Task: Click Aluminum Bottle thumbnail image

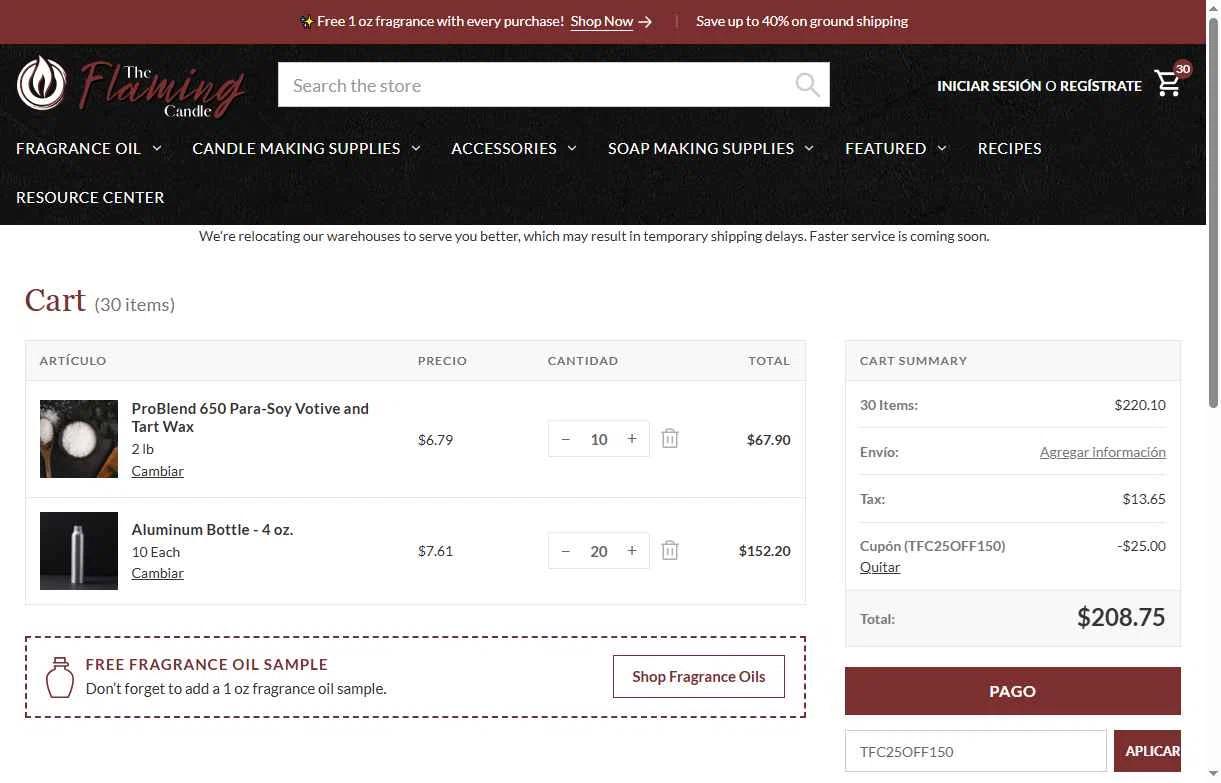Action: coord(79,551)
